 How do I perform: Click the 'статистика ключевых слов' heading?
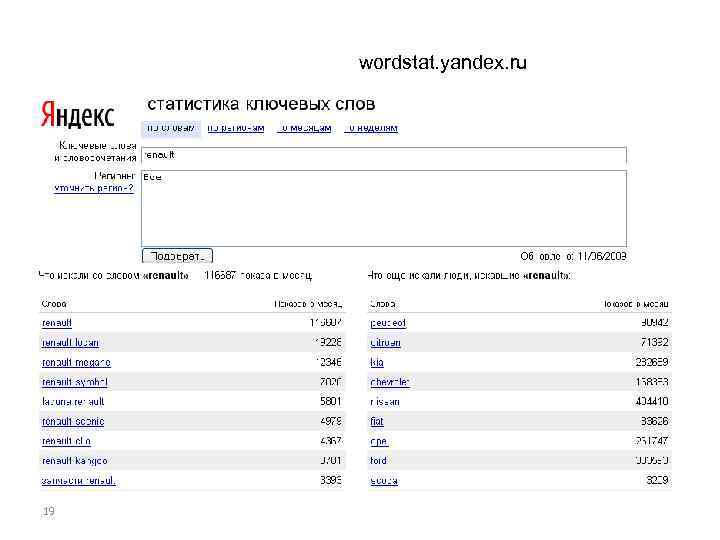click(x=261, y=104)
